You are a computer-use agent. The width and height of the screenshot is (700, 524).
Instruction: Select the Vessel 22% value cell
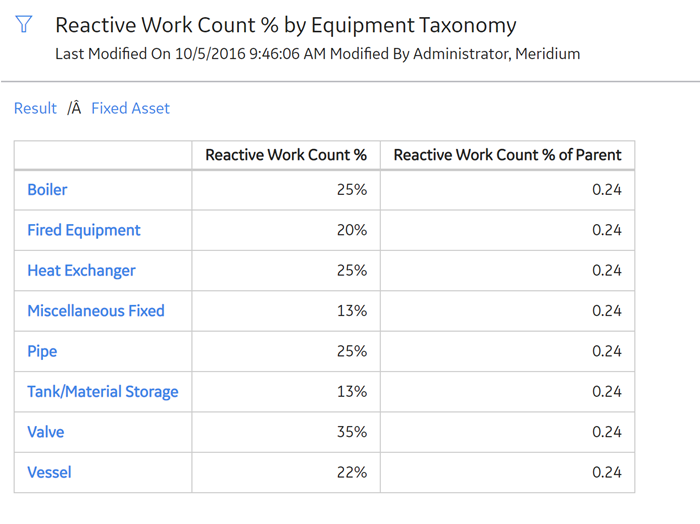pyautogui.click(x=286, y=472)
